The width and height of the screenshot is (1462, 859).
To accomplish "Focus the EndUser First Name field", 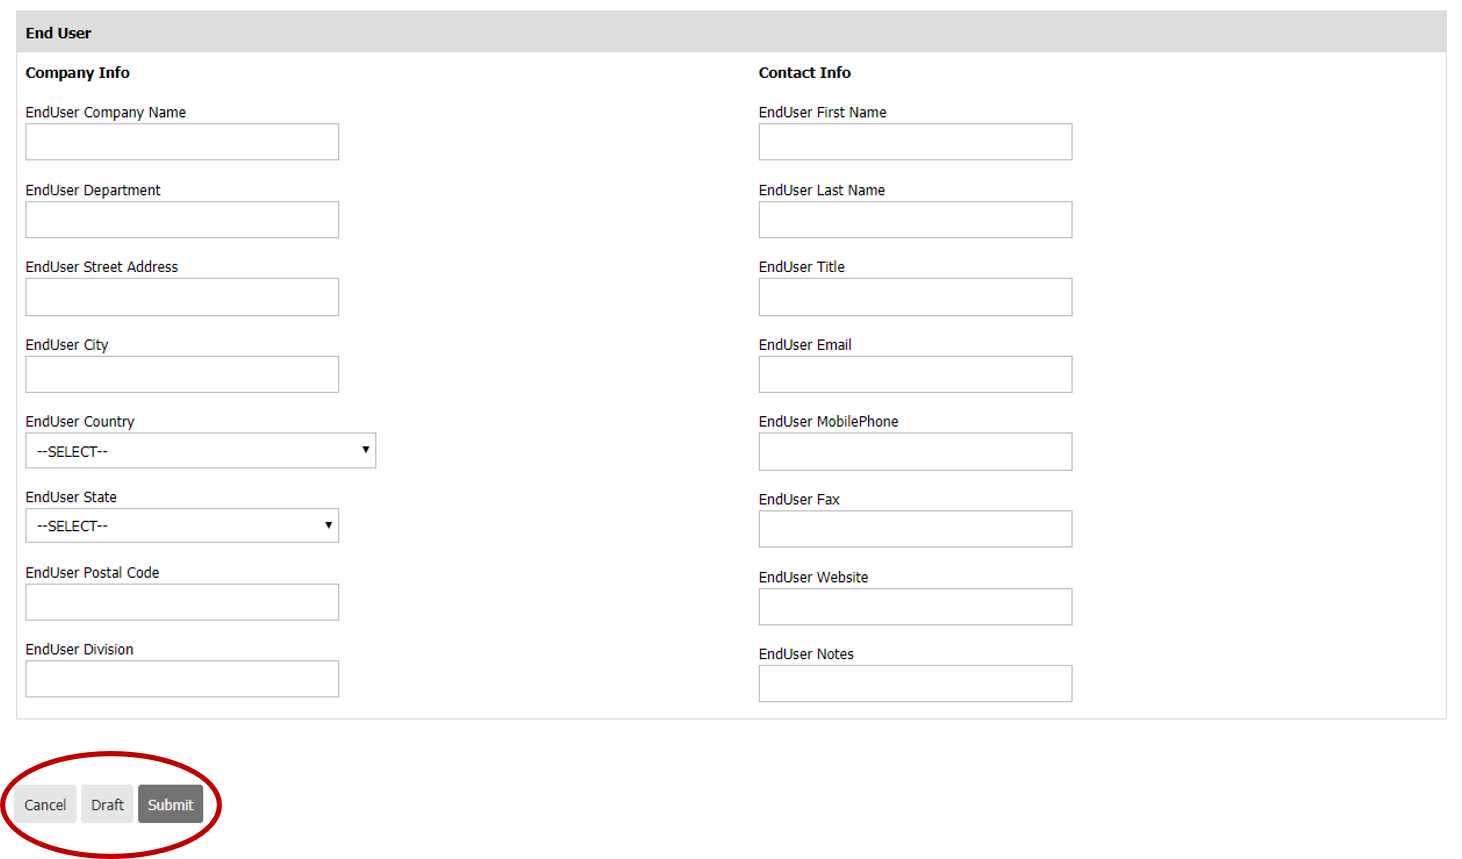I will pyautogui.click(x=915, y=142).
